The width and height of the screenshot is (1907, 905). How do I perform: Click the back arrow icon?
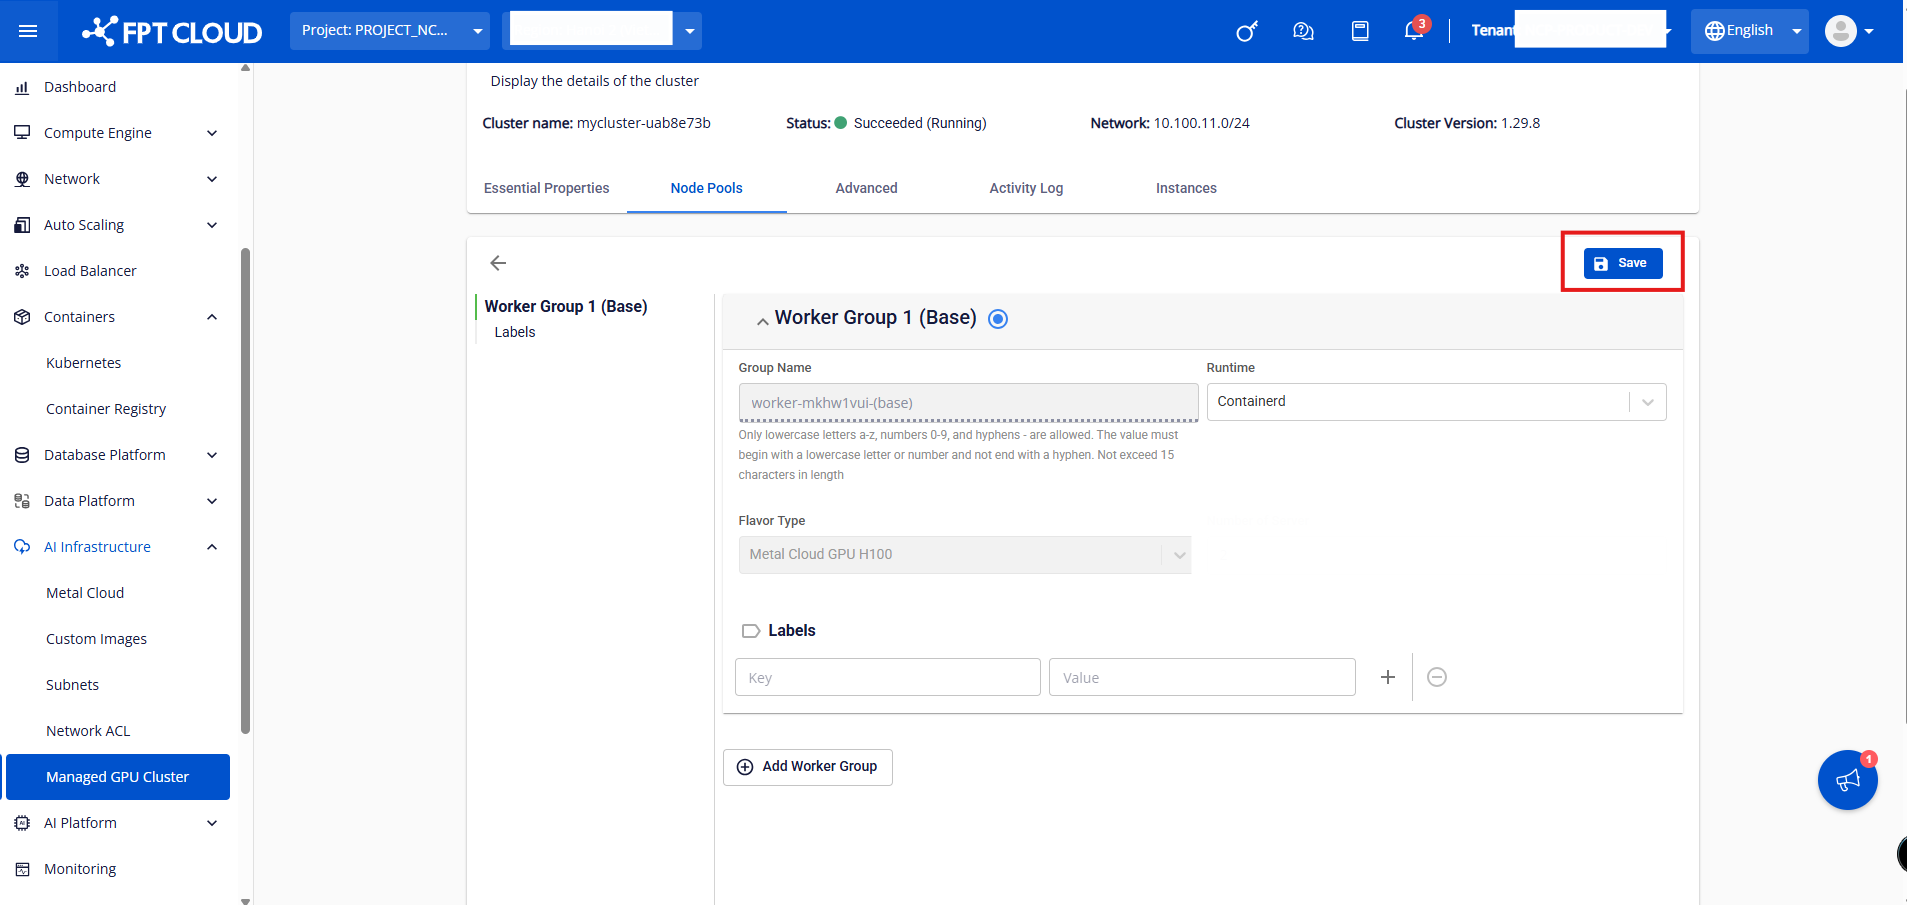[x=498, y=263]
